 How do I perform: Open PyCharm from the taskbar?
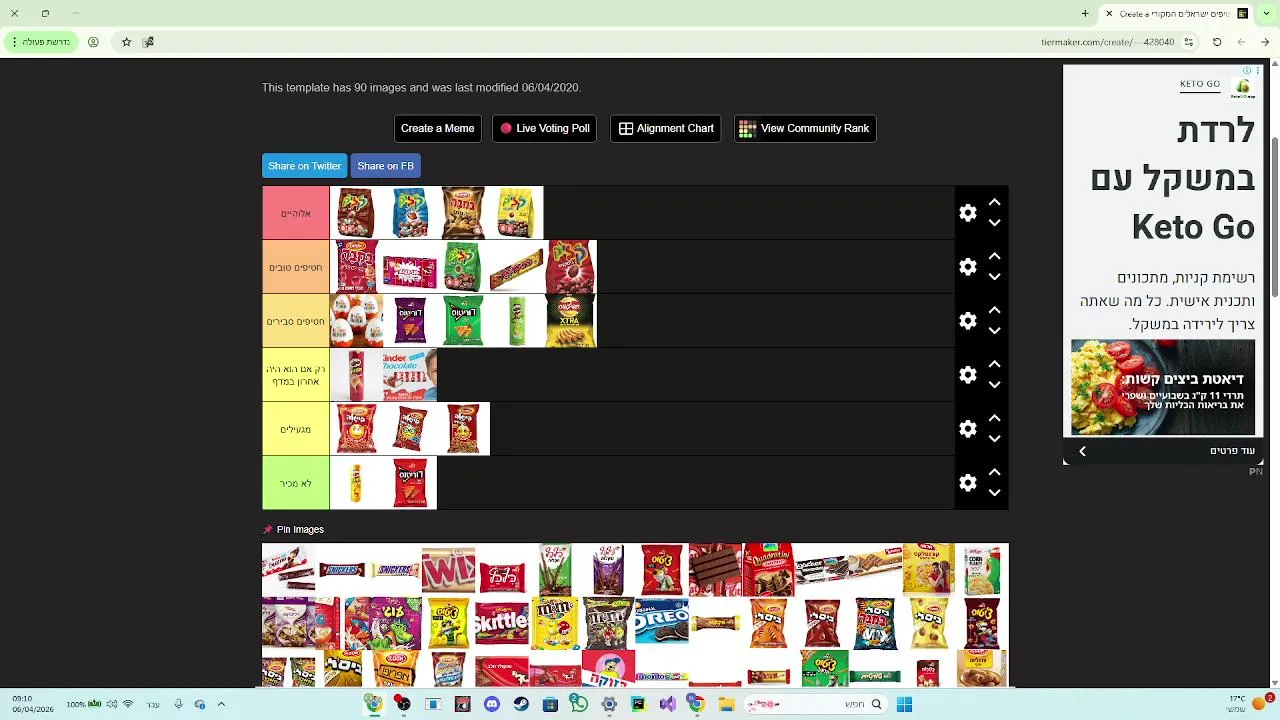point(638,704)
